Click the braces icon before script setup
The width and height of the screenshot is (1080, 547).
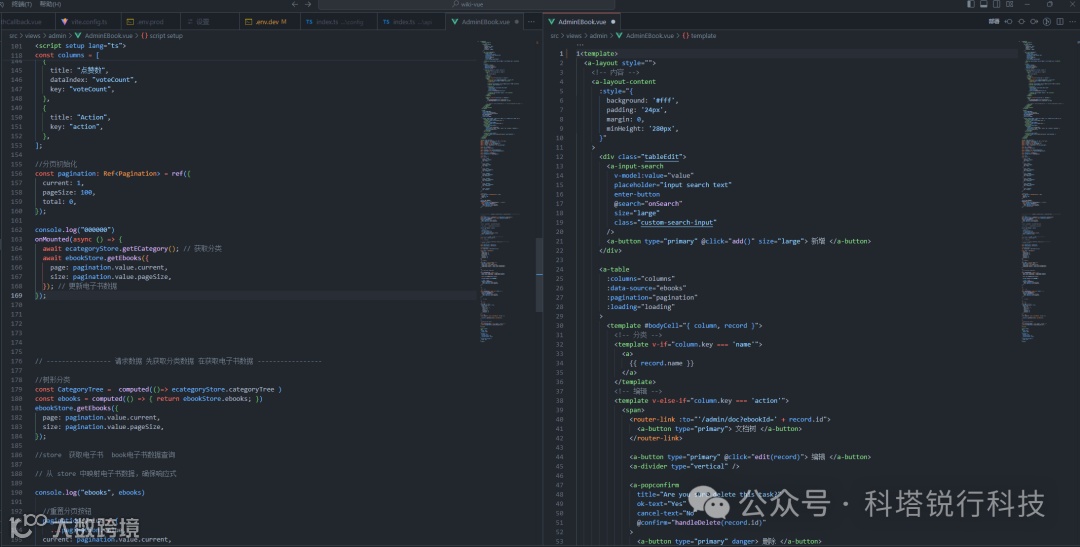pyautogui.click(x=145, y=35)
